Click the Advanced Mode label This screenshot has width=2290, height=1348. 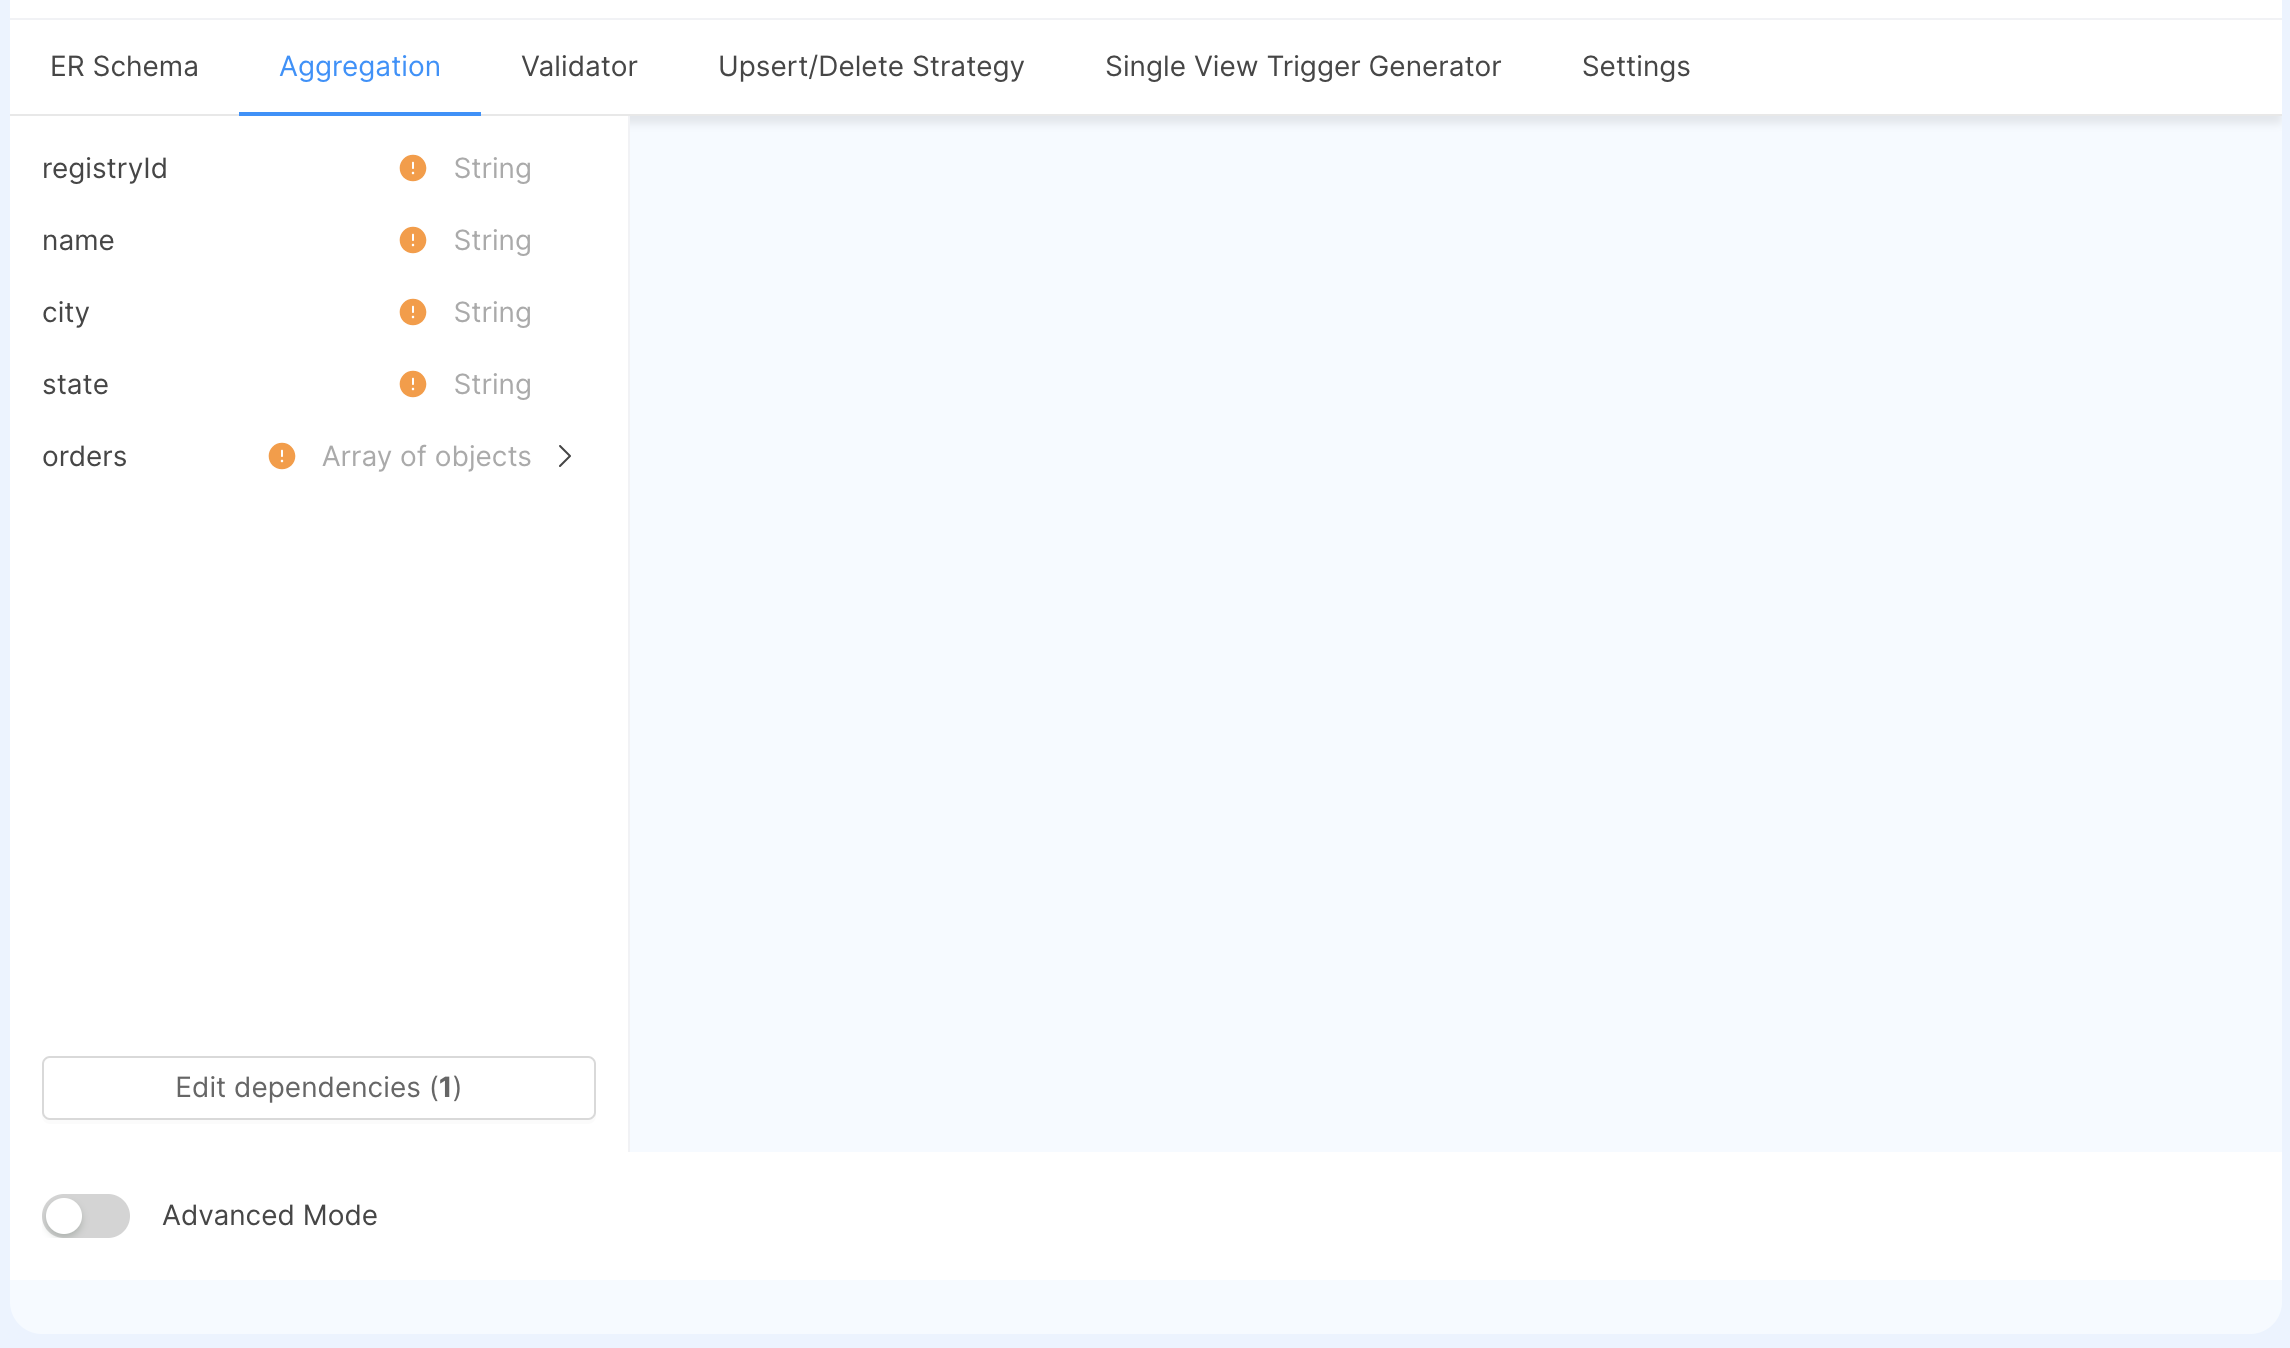[269, 1216]
